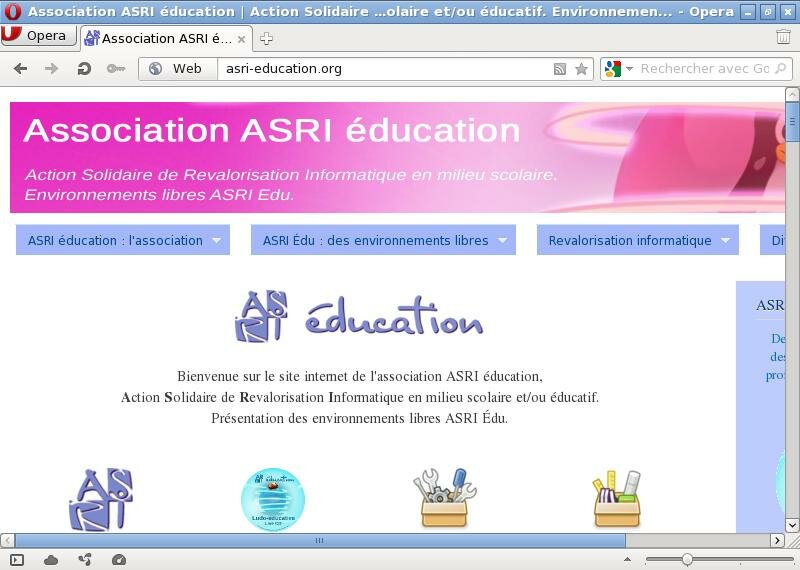Open the password wand key icon
The height and width of the screenshot is (570, 800).
click(x=116, y=68)
